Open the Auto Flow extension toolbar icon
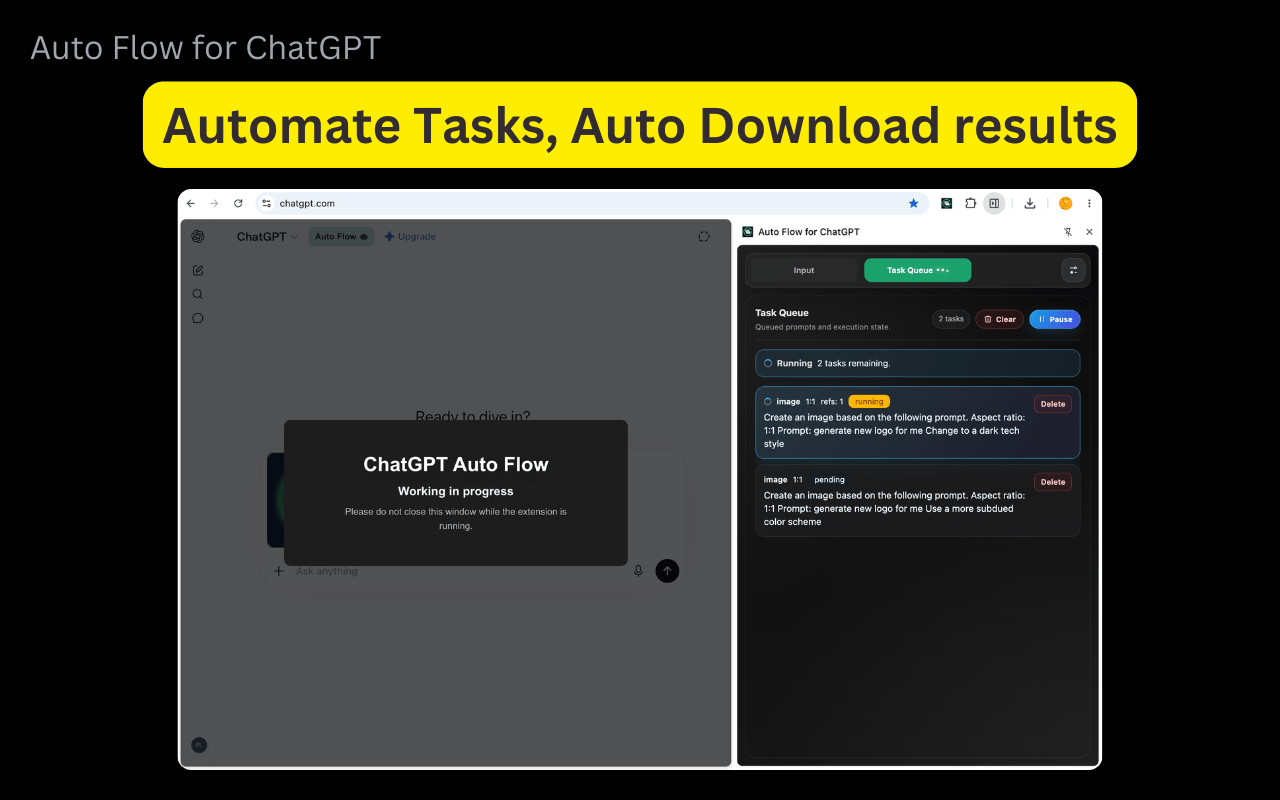Image resolution: width=1280 pixels, height=800 pixels. (x=946, y=203)
